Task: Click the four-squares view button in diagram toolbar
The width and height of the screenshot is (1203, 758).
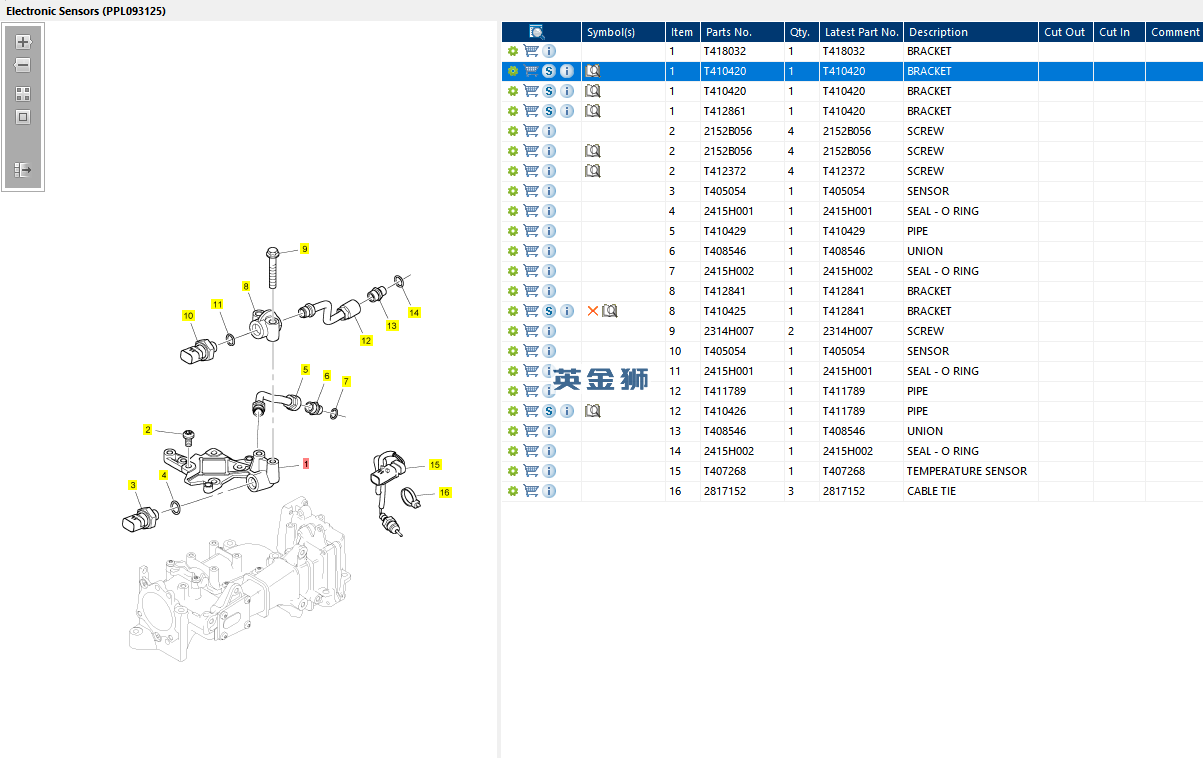Action: coord(23,94)
